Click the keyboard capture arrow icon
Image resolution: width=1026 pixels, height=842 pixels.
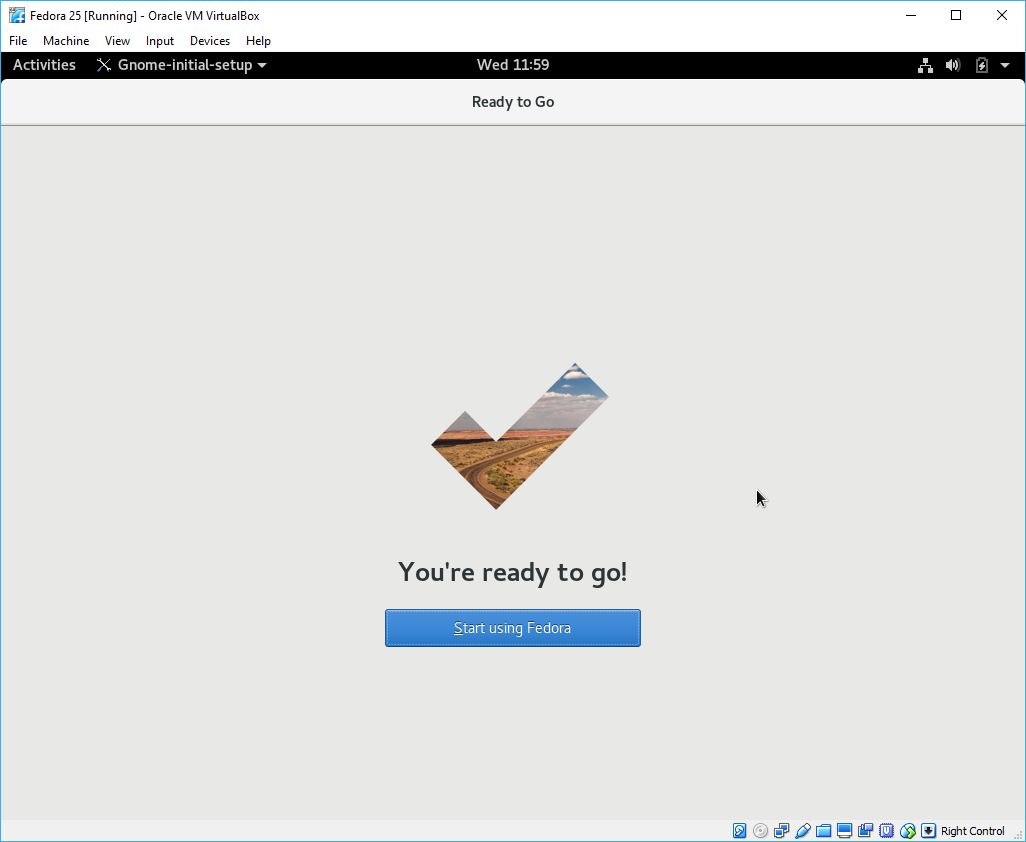coord(928,831)
